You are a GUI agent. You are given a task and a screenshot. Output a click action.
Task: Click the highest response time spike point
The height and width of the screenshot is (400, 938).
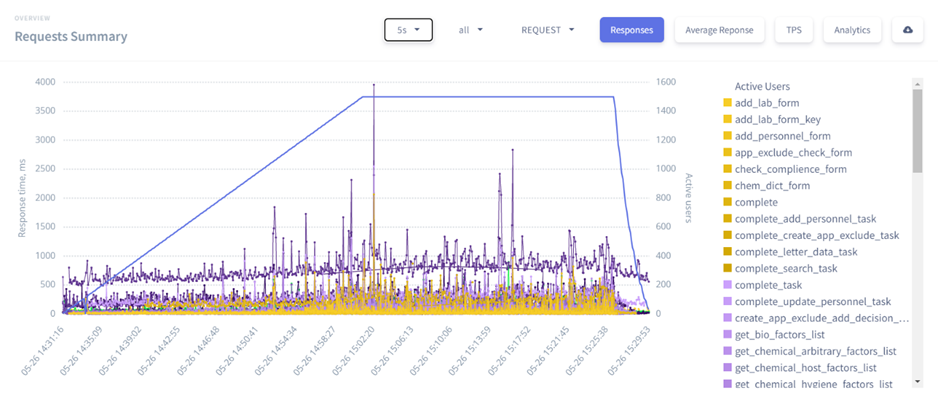point(374,85)
